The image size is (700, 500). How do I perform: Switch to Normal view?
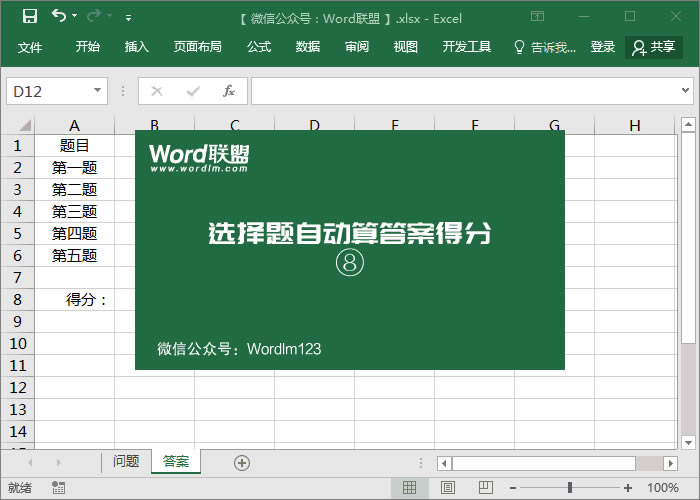point(409,488)
